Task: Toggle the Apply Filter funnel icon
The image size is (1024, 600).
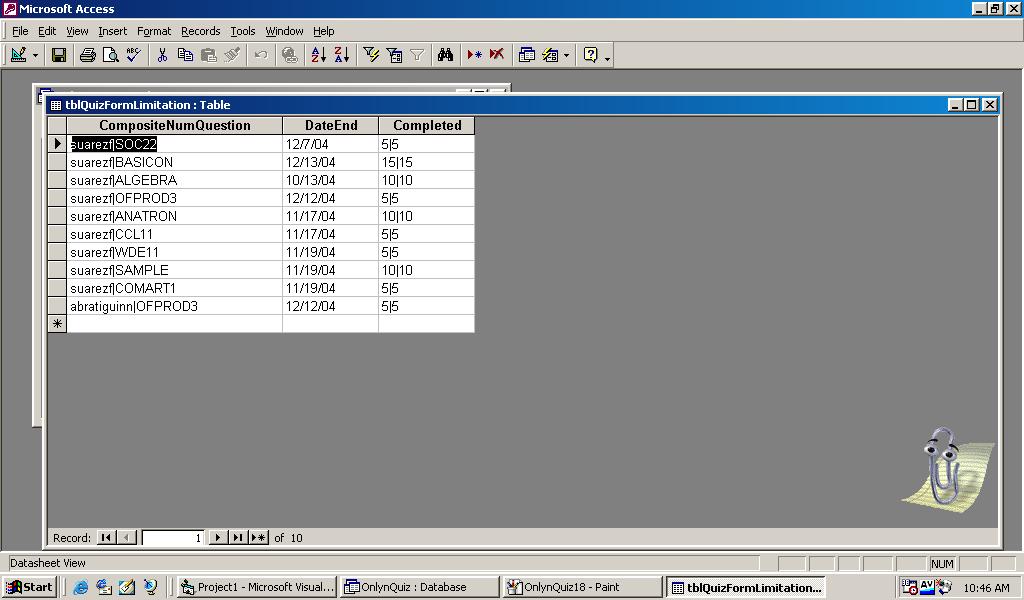Action: [x=417, y=55]
